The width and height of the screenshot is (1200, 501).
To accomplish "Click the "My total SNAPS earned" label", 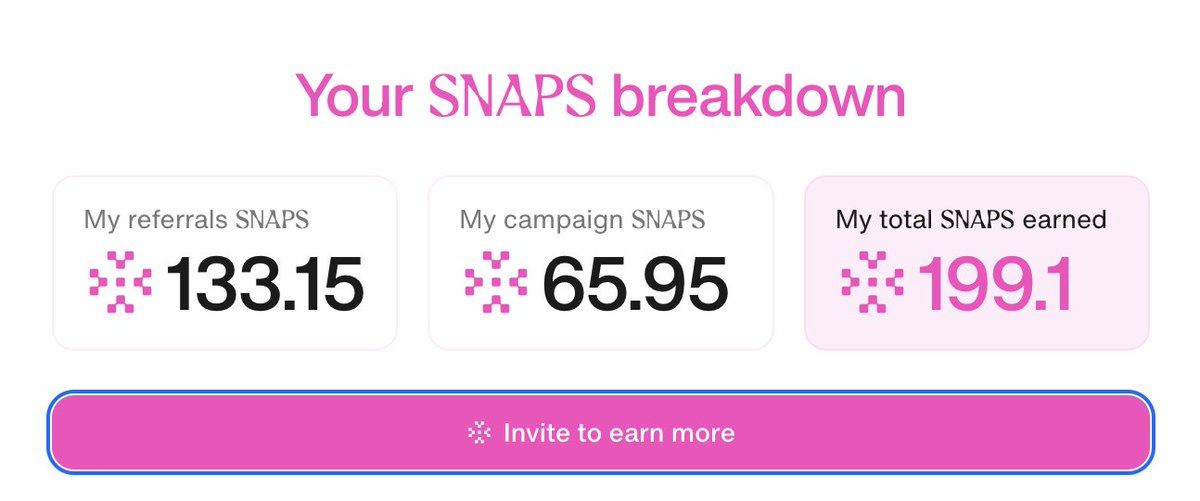I will pos(971,219).
